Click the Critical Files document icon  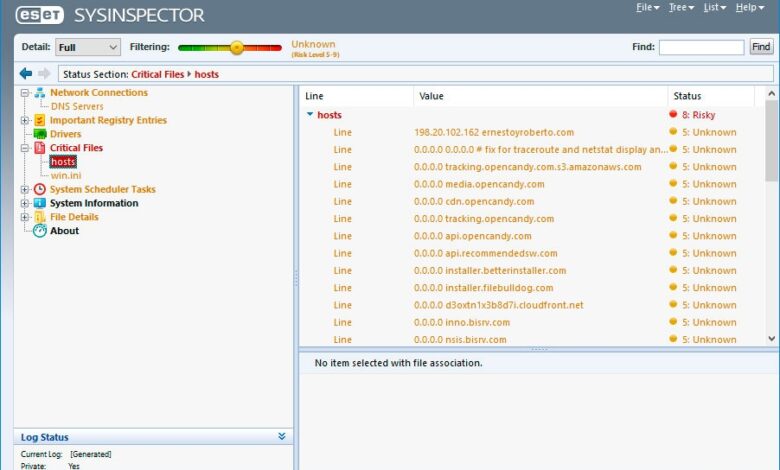click(x=40, y=148)
